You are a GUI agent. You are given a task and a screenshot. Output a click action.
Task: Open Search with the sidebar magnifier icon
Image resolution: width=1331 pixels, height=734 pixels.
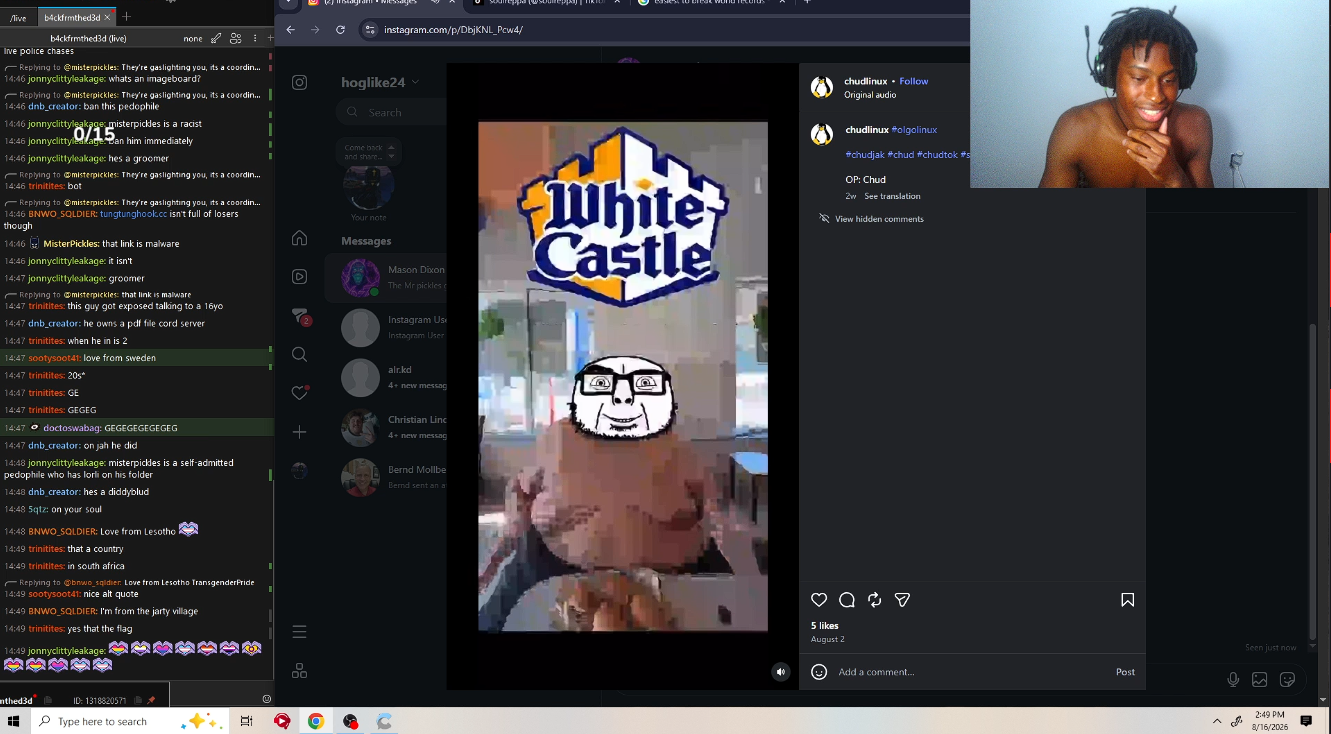click(x=299, y=354)
